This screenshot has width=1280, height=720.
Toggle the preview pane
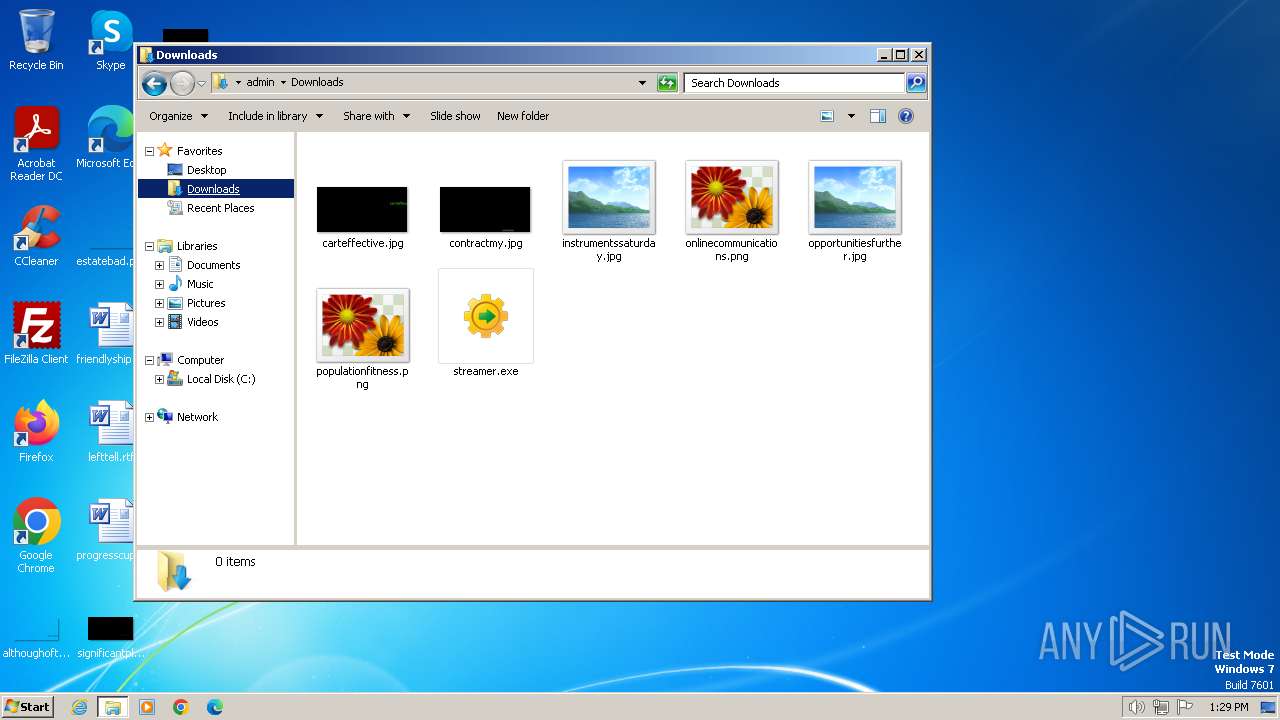point(878,116)
